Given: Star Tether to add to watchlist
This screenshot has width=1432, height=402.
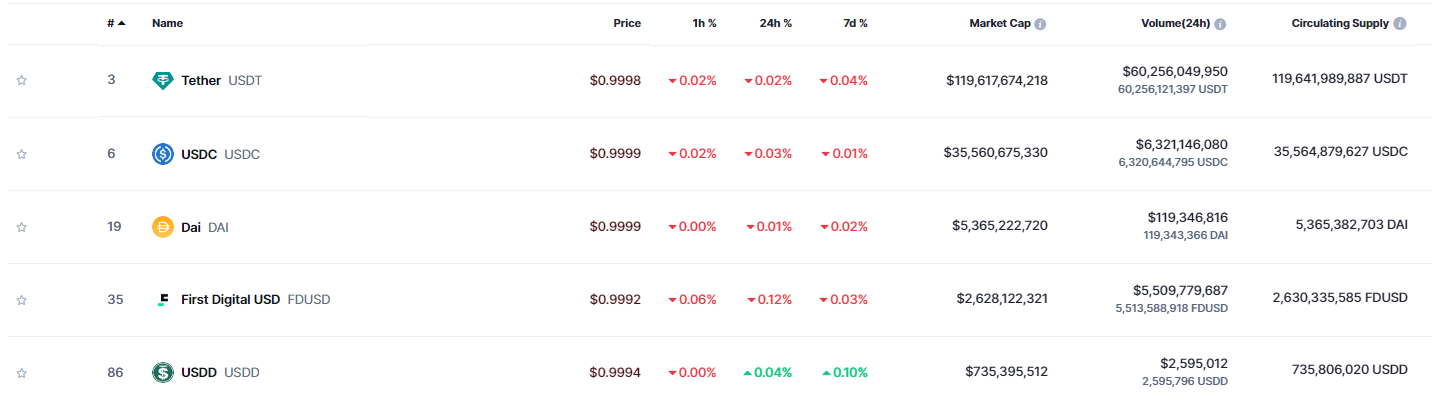Looking at the screenshot, I should pos(21,80).
